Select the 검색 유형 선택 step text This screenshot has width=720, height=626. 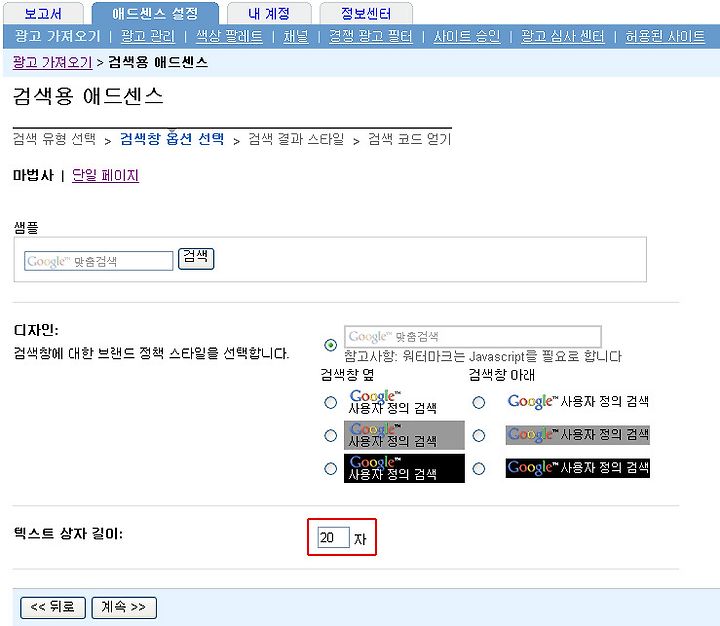coord(55,138)
